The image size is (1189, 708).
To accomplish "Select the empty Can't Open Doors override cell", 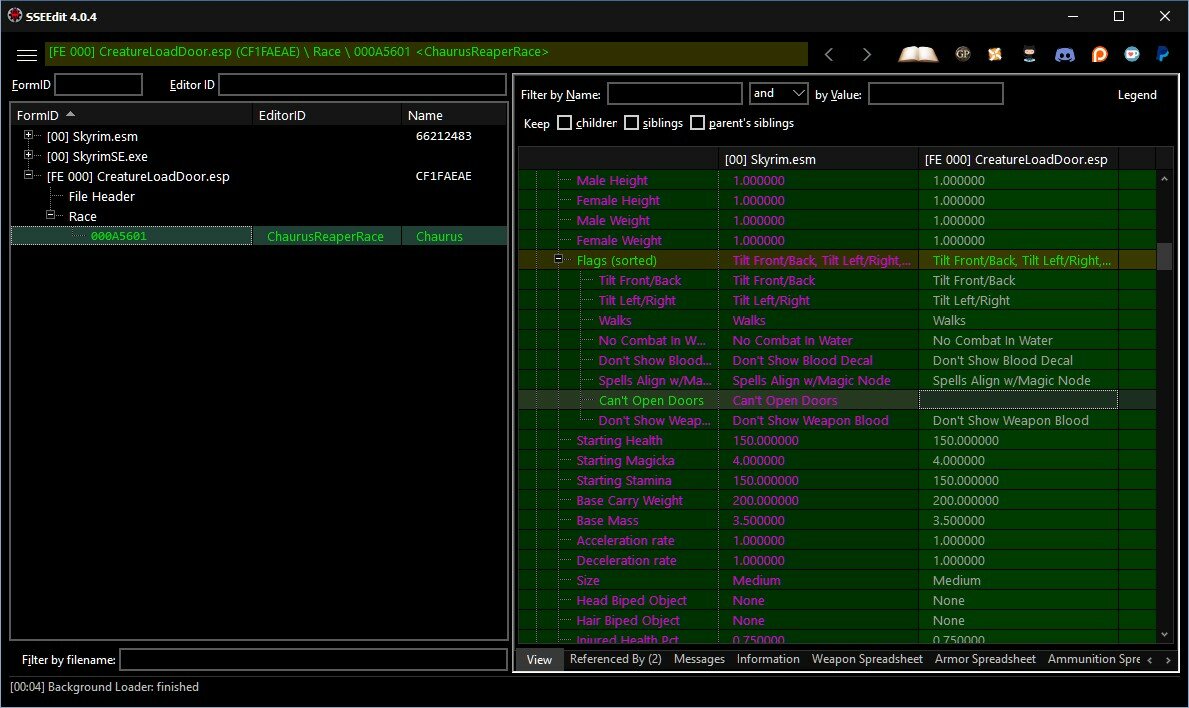I will point(1018,399).
